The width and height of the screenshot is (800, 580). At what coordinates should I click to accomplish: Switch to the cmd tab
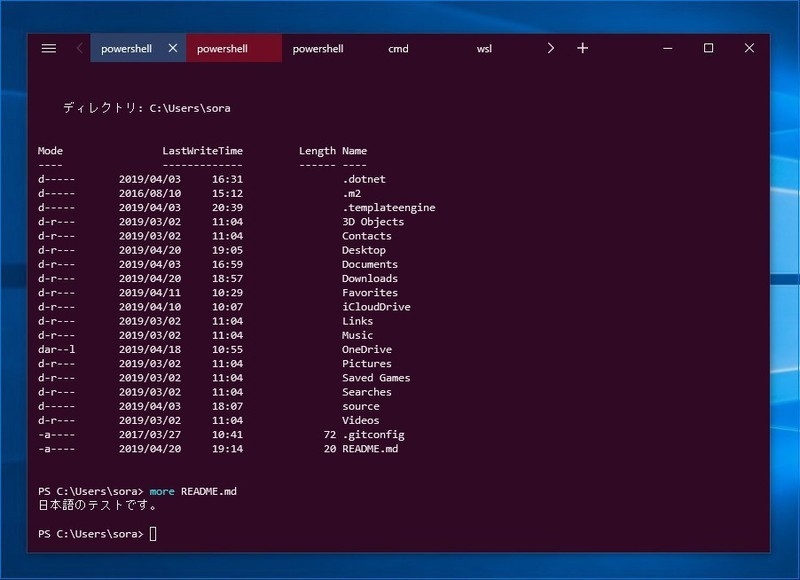(398, 47)
